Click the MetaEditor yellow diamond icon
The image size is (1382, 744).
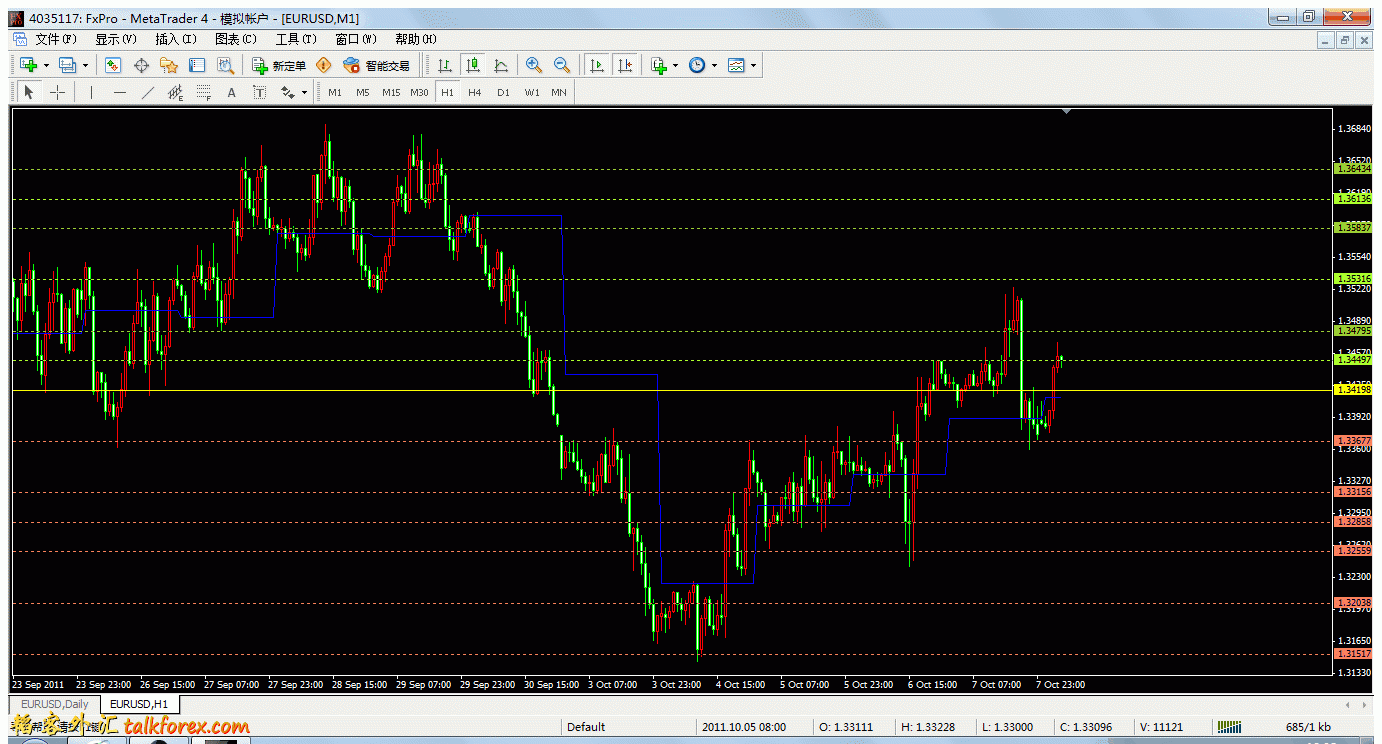pyautogui.click(x=323, y=65)
